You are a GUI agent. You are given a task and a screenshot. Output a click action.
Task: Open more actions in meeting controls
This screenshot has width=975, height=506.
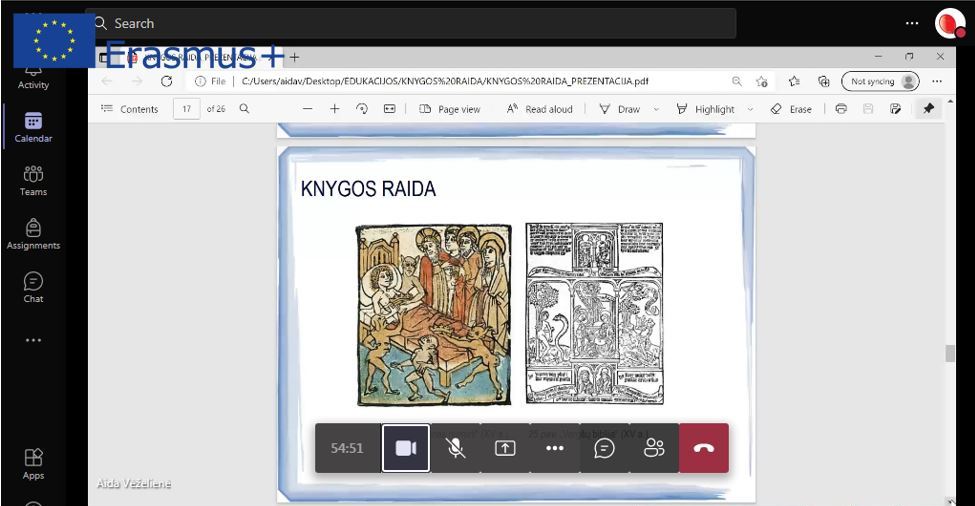555,448
